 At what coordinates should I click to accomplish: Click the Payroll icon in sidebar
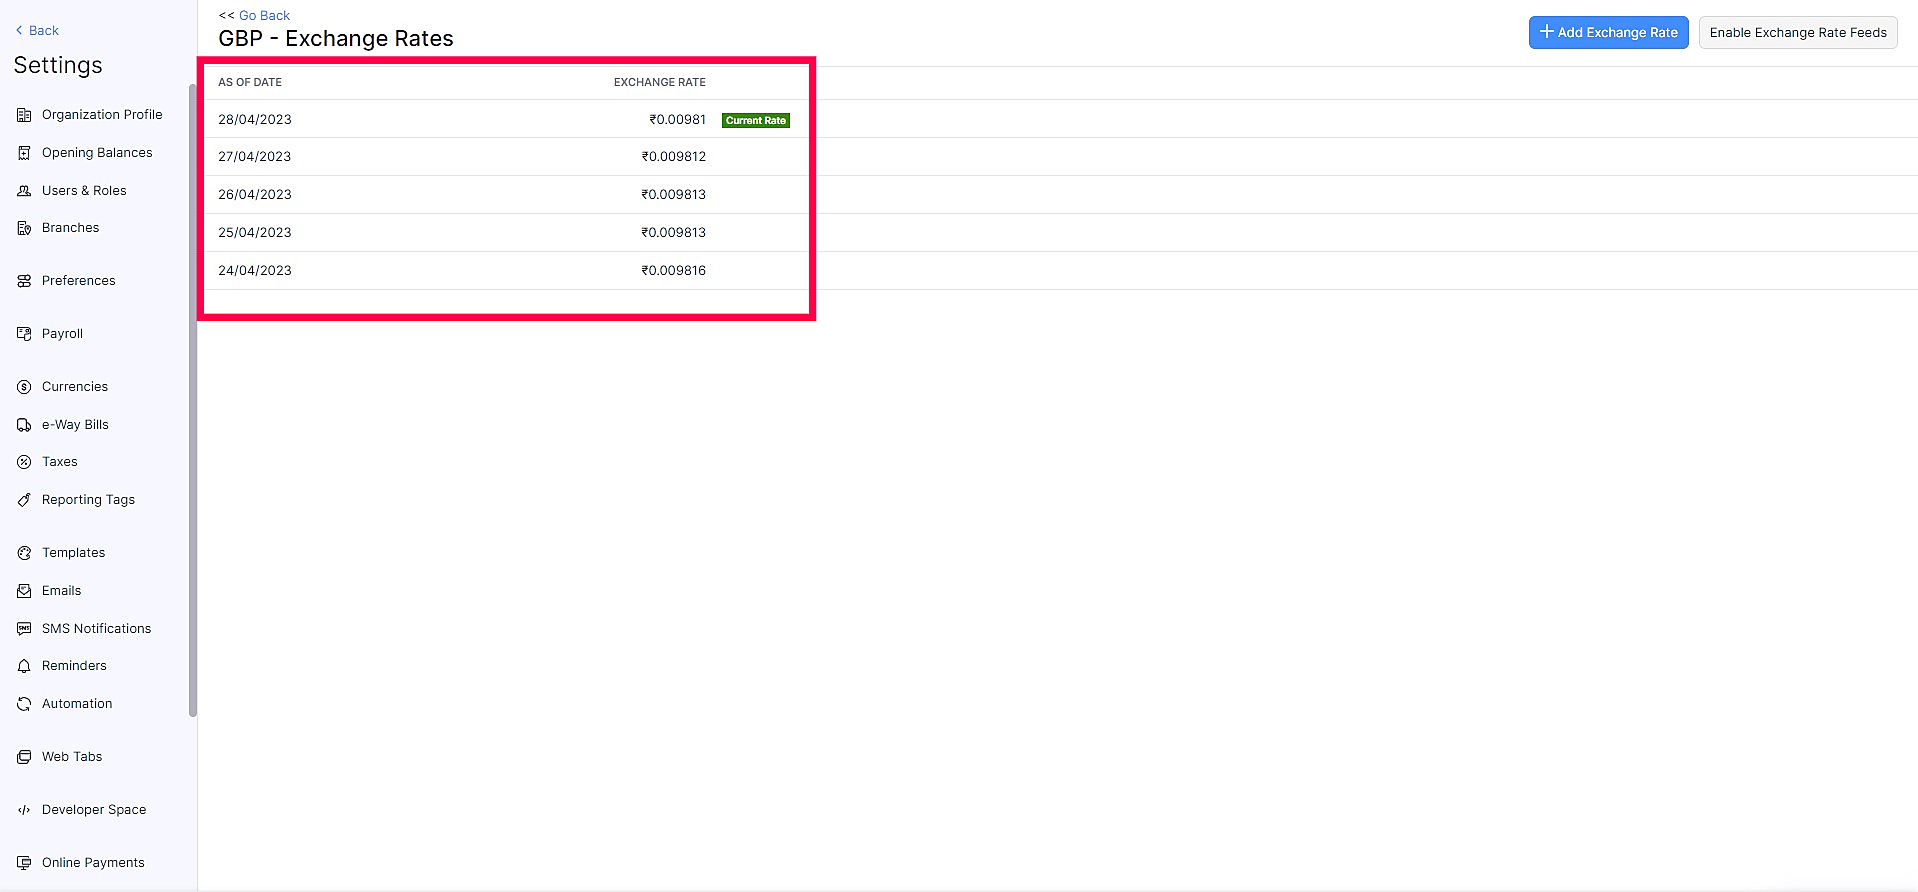(24, 334)
